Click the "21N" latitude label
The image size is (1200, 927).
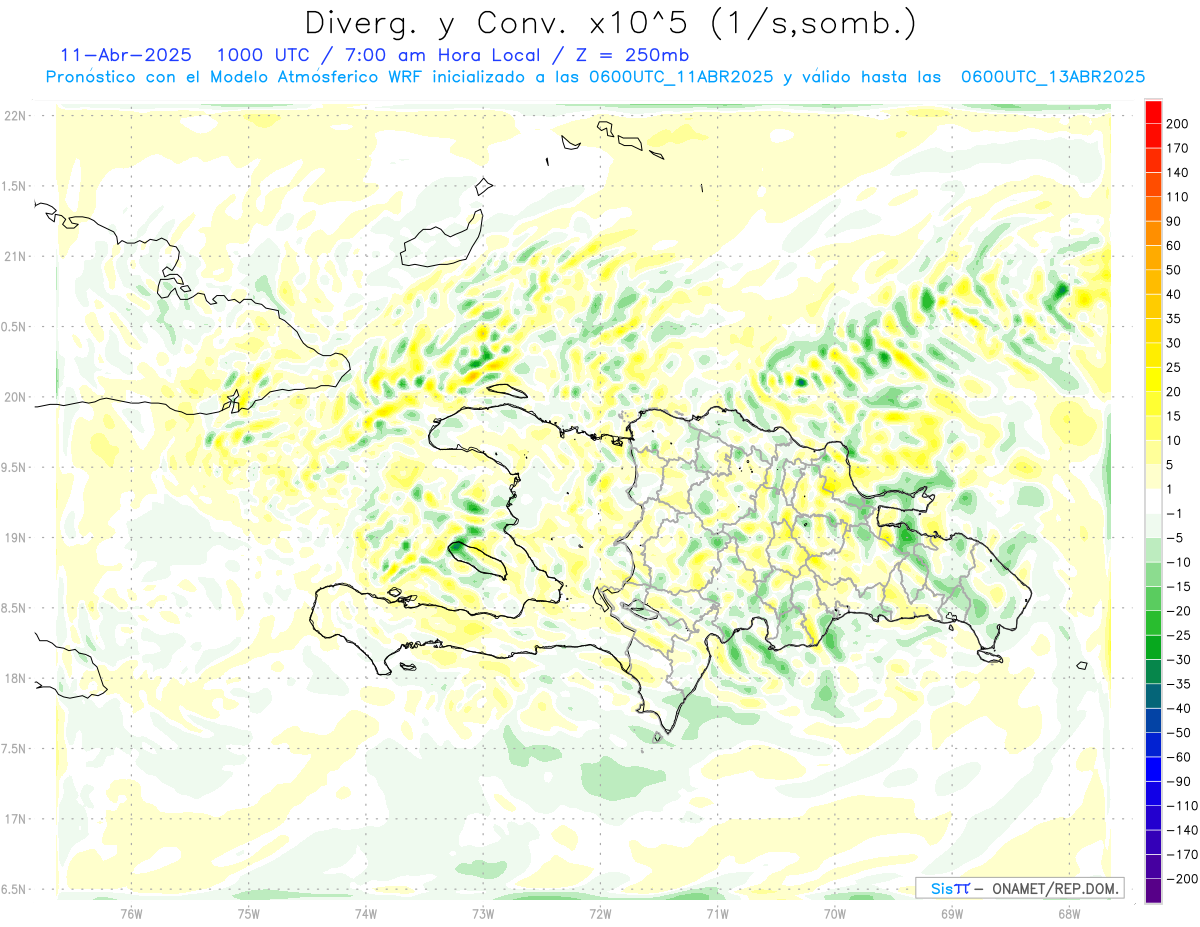click(14, 256)
